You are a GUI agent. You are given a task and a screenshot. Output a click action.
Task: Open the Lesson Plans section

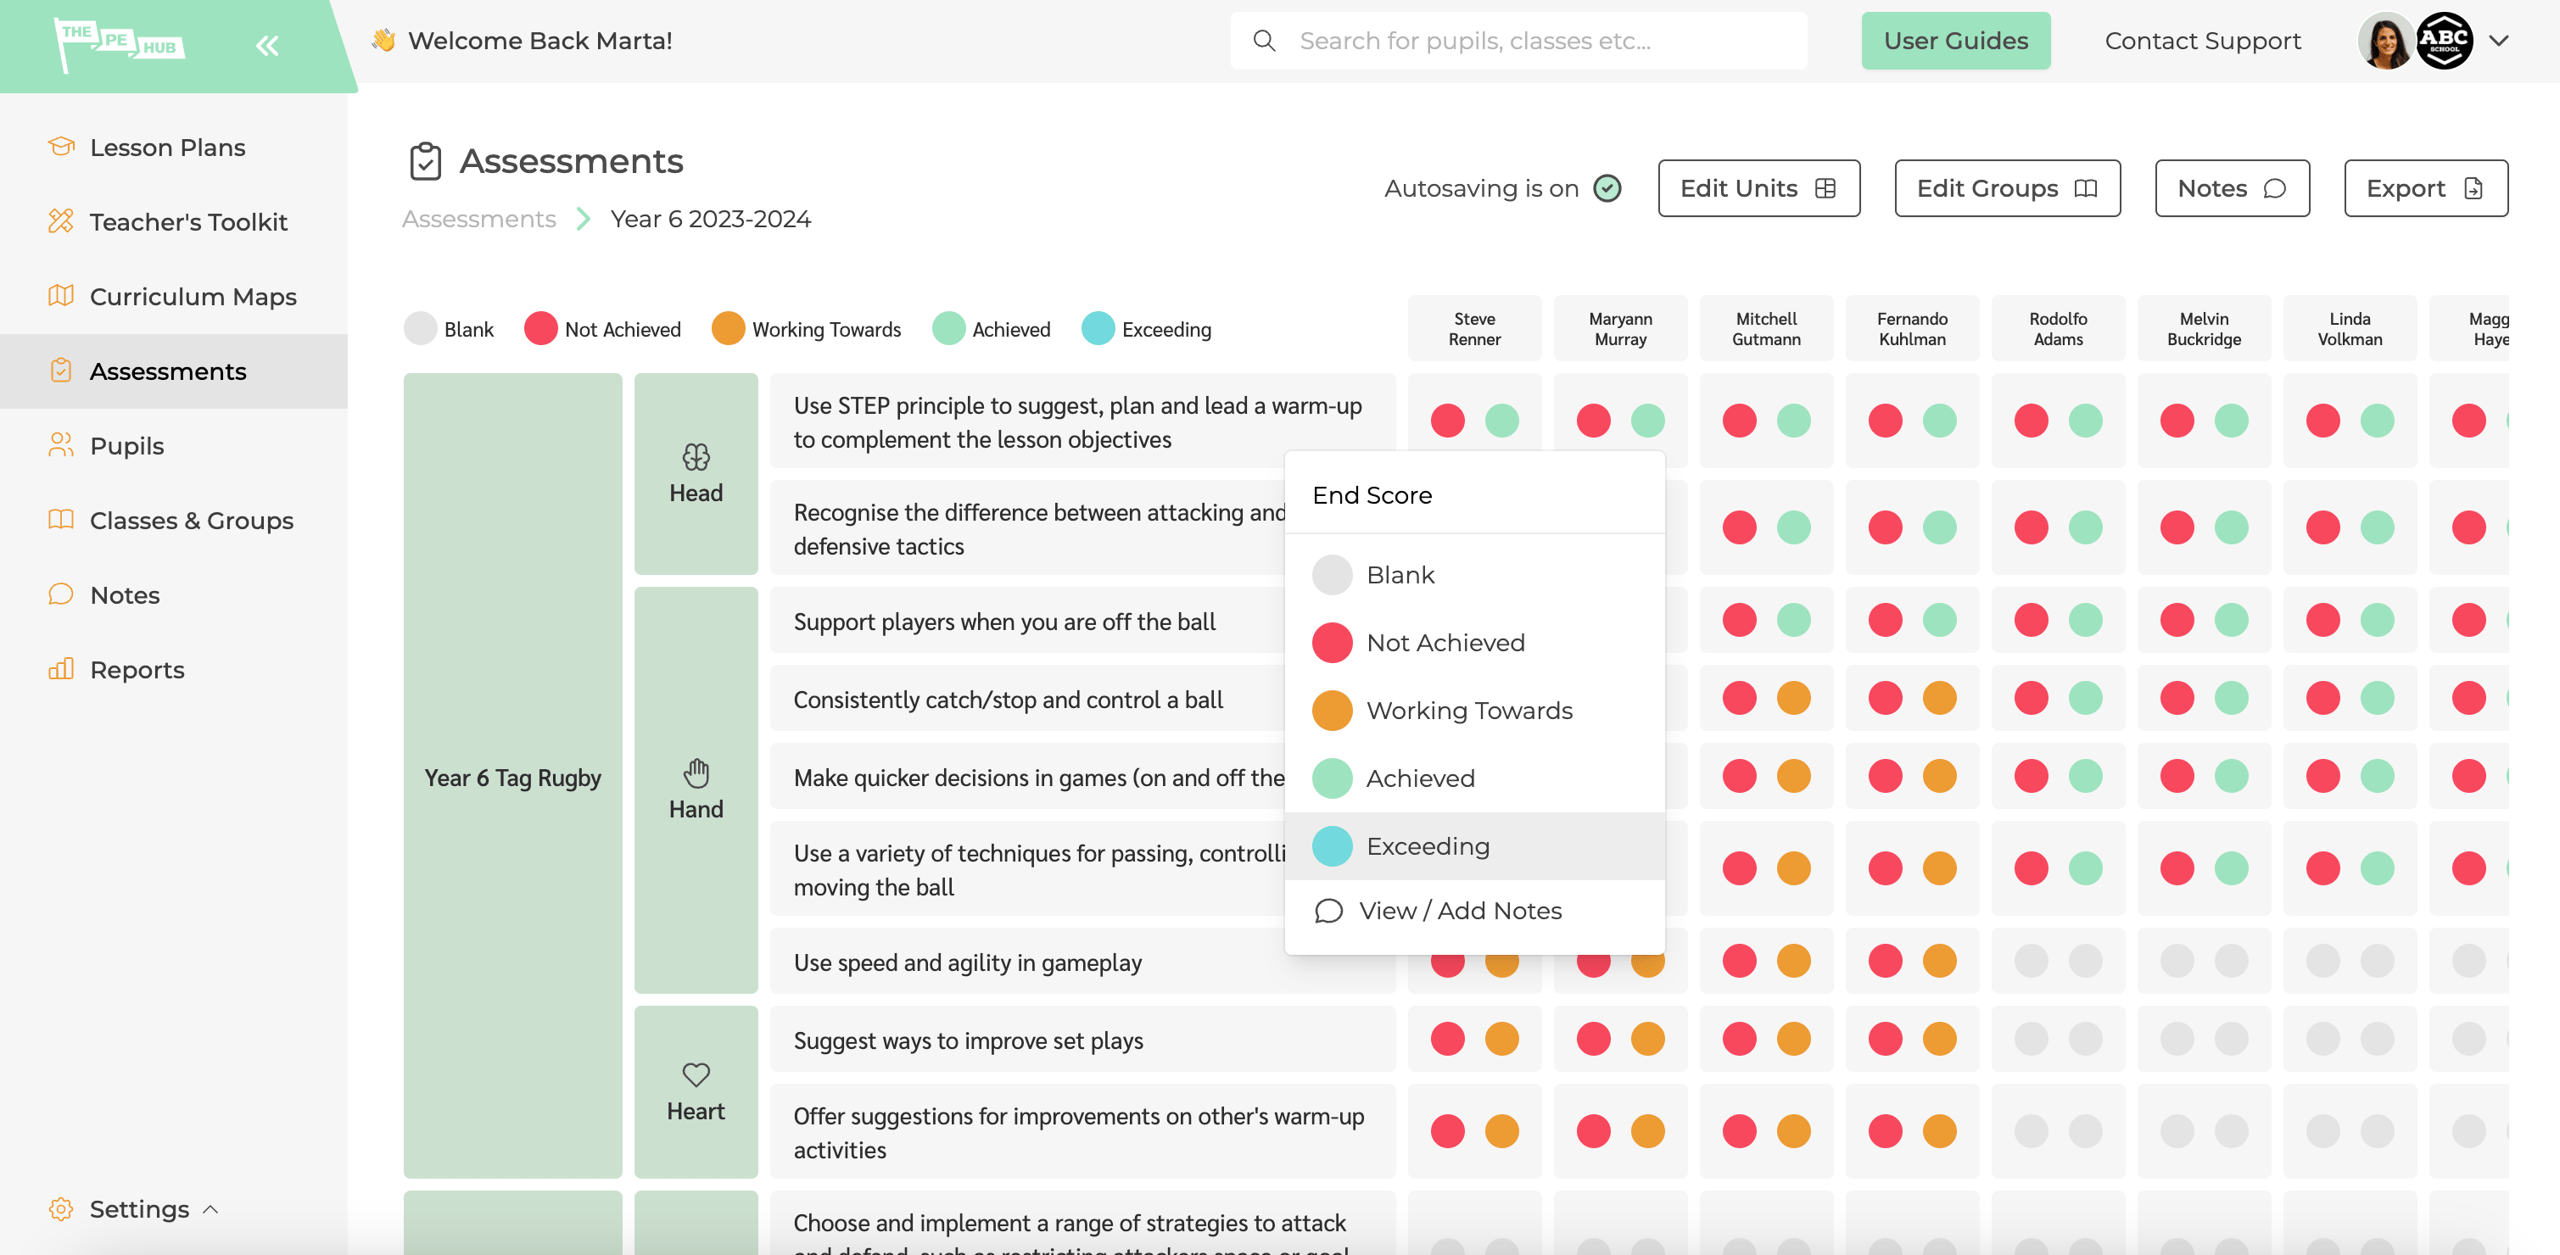(x=62, y=147)
